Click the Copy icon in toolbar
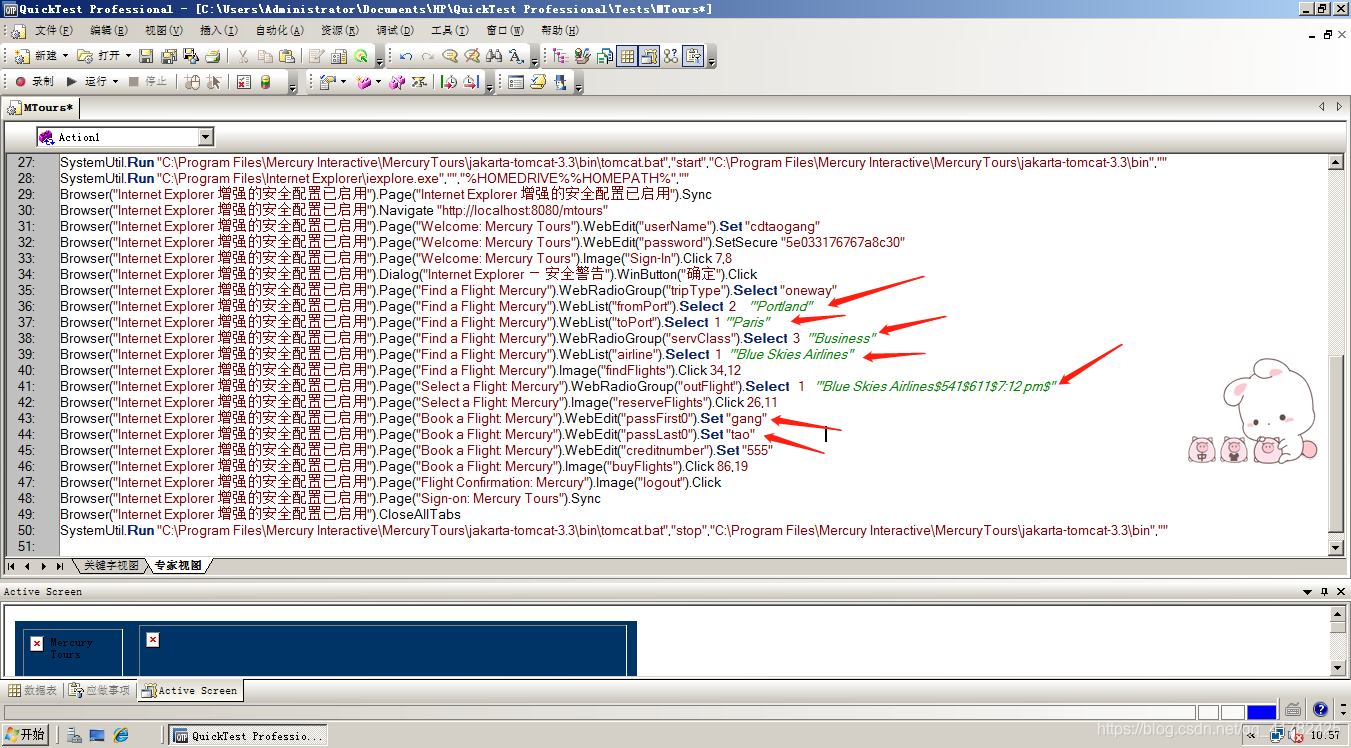The image size is (1351, 748). pos(265,56)
